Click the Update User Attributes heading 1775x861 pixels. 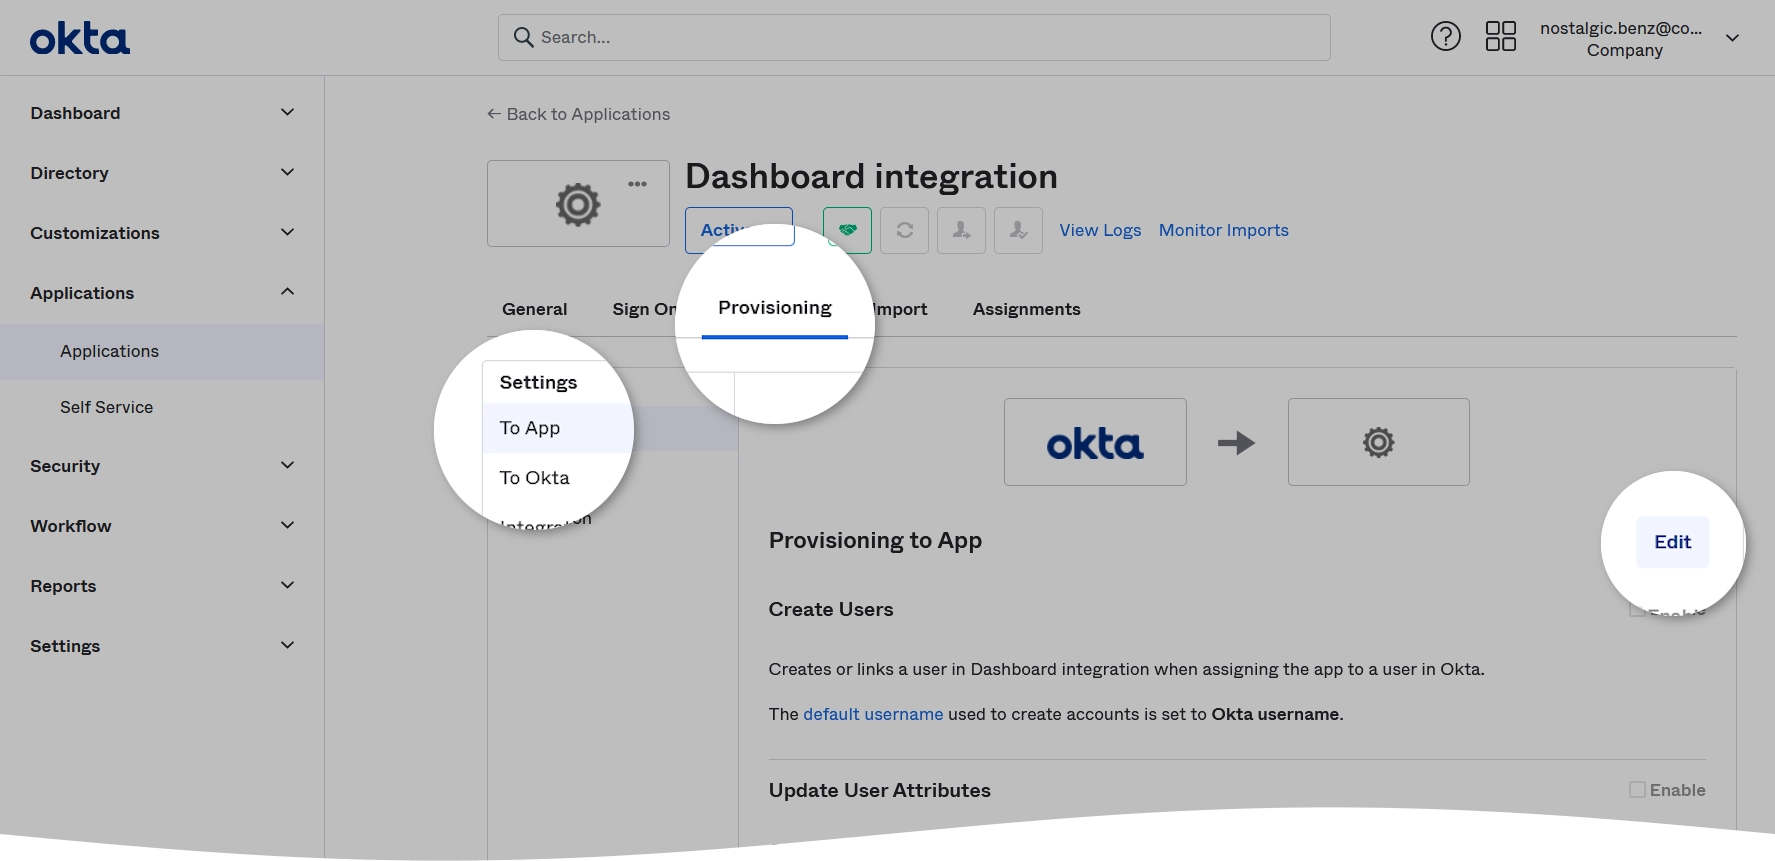[x=879, y=790]
